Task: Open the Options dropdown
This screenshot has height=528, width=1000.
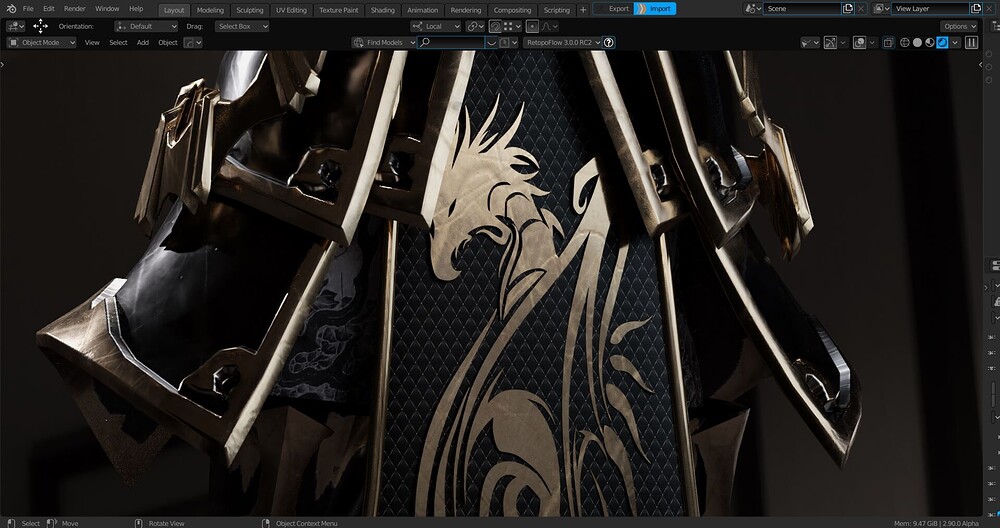Action: [x=959, y=26]
